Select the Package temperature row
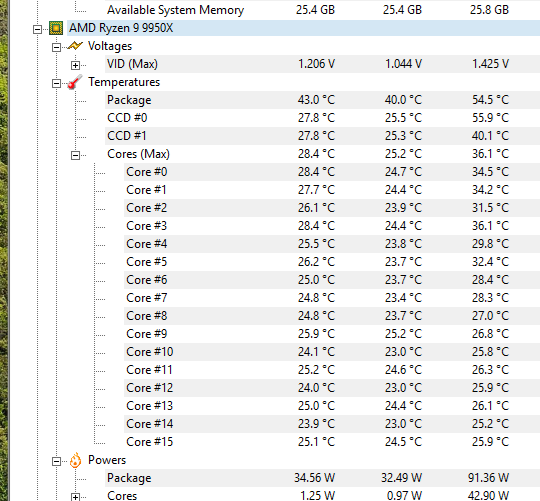The image size is (540, 501). pyautogui.click(x=322, y=100)
